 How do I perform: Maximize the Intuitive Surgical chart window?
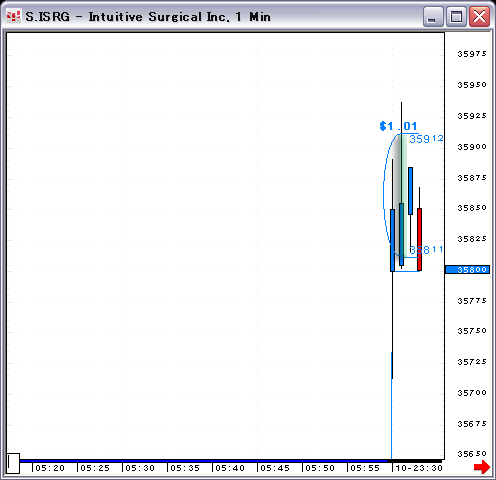tap(456, 16)
